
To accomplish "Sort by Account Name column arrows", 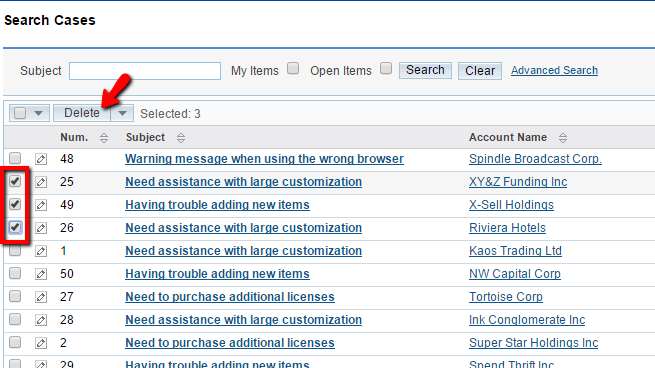I will pyautogui.click(x=563, y=138).
